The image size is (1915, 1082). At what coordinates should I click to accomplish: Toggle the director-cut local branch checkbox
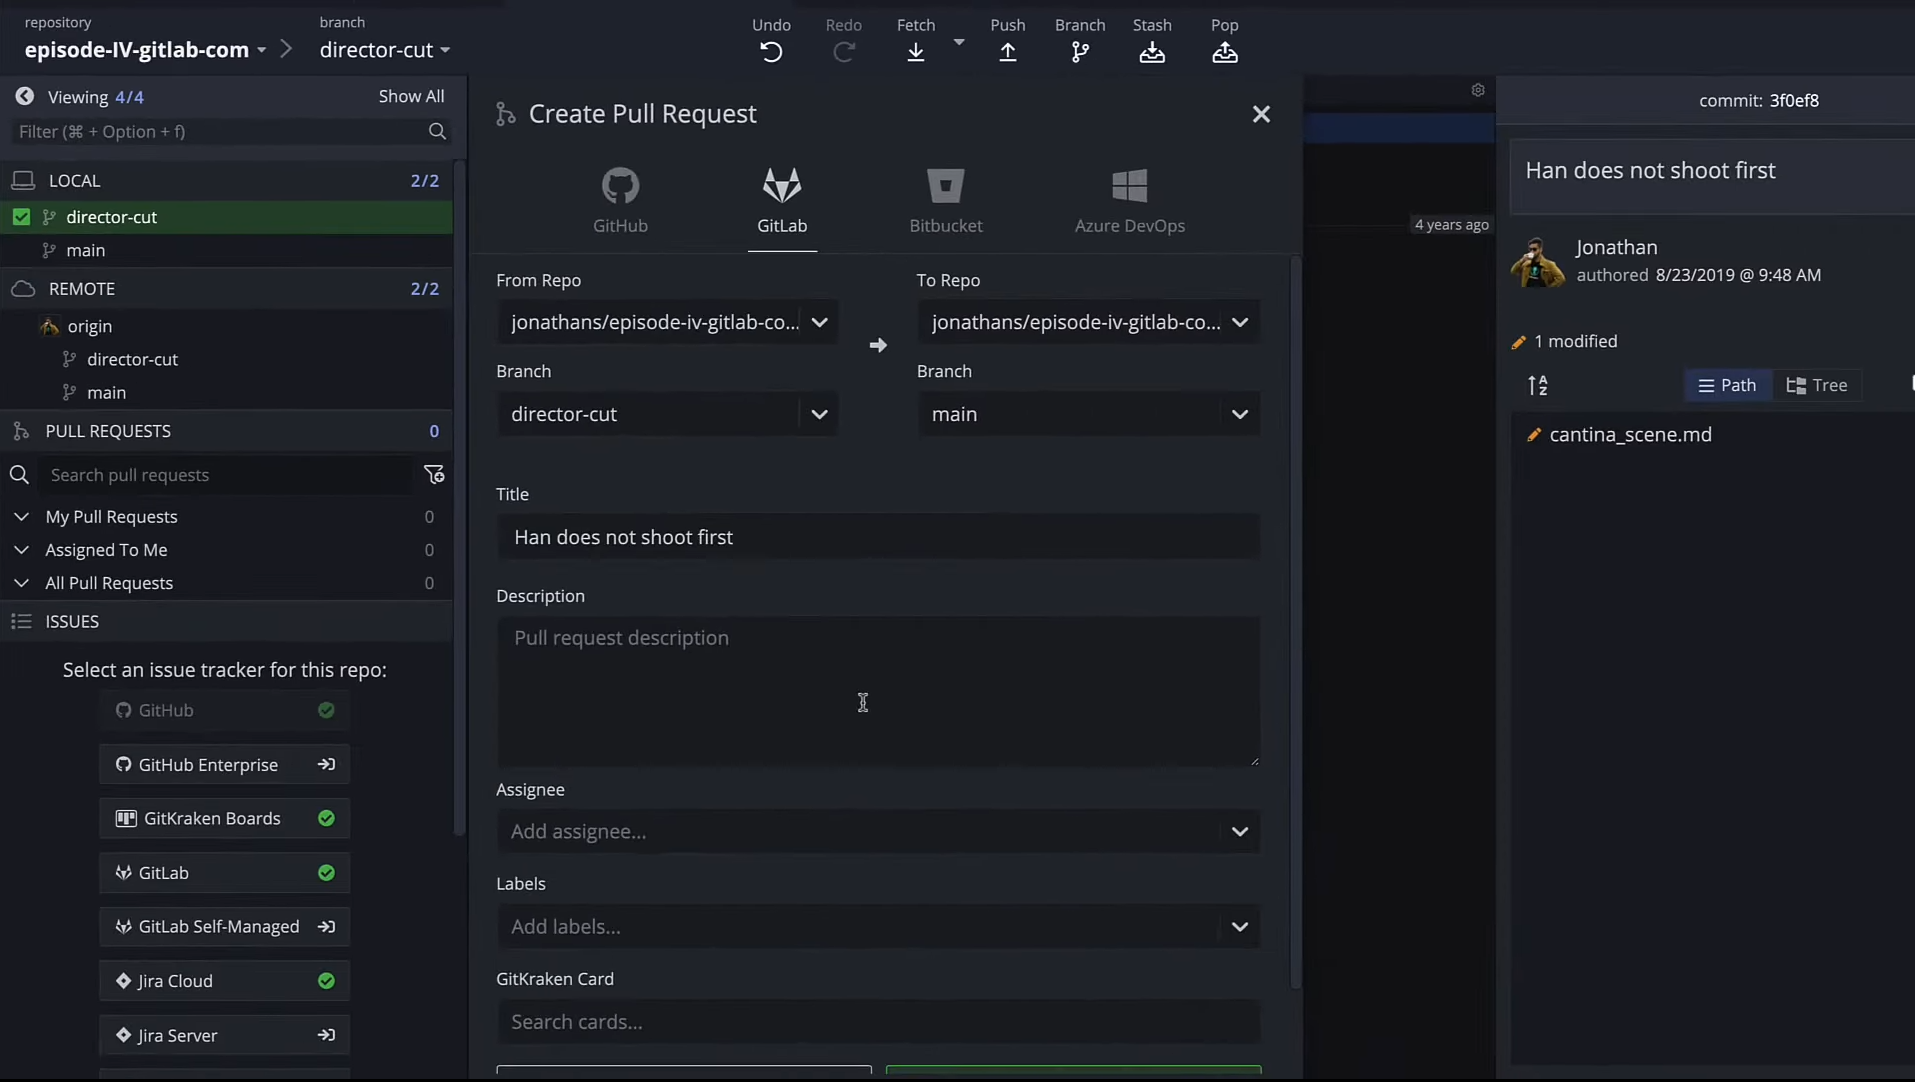[21, 217]
